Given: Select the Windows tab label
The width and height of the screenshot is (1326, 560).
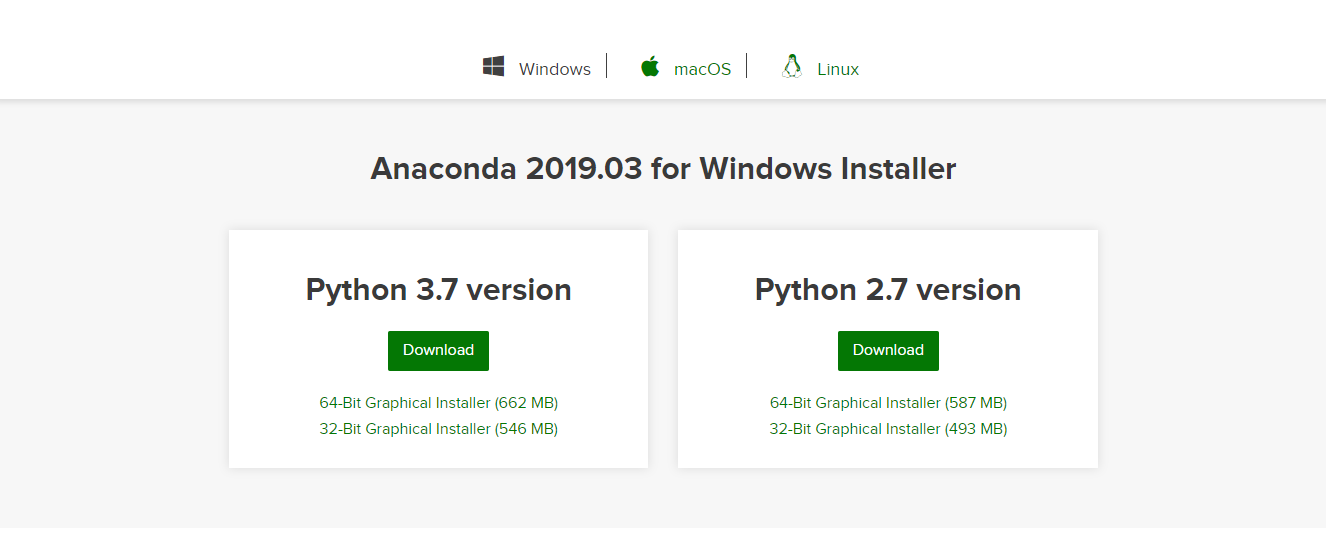Looking at the screenshot, I should (555, 69).
